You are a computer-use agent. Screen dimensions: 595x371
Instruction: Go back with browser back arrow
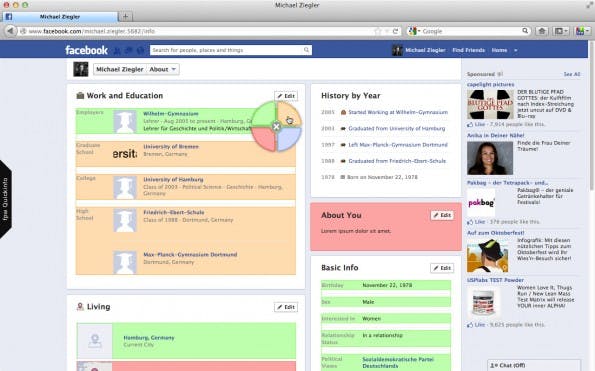point(10,31)
